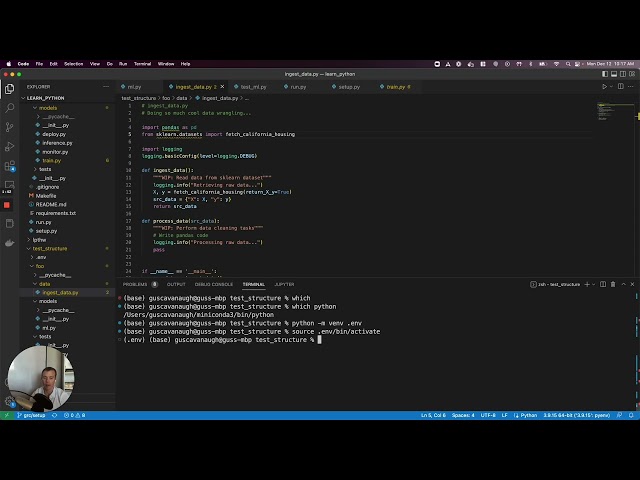Screen dimensions: 640x480
Task: Close the bottom panel
Action: 632,284
